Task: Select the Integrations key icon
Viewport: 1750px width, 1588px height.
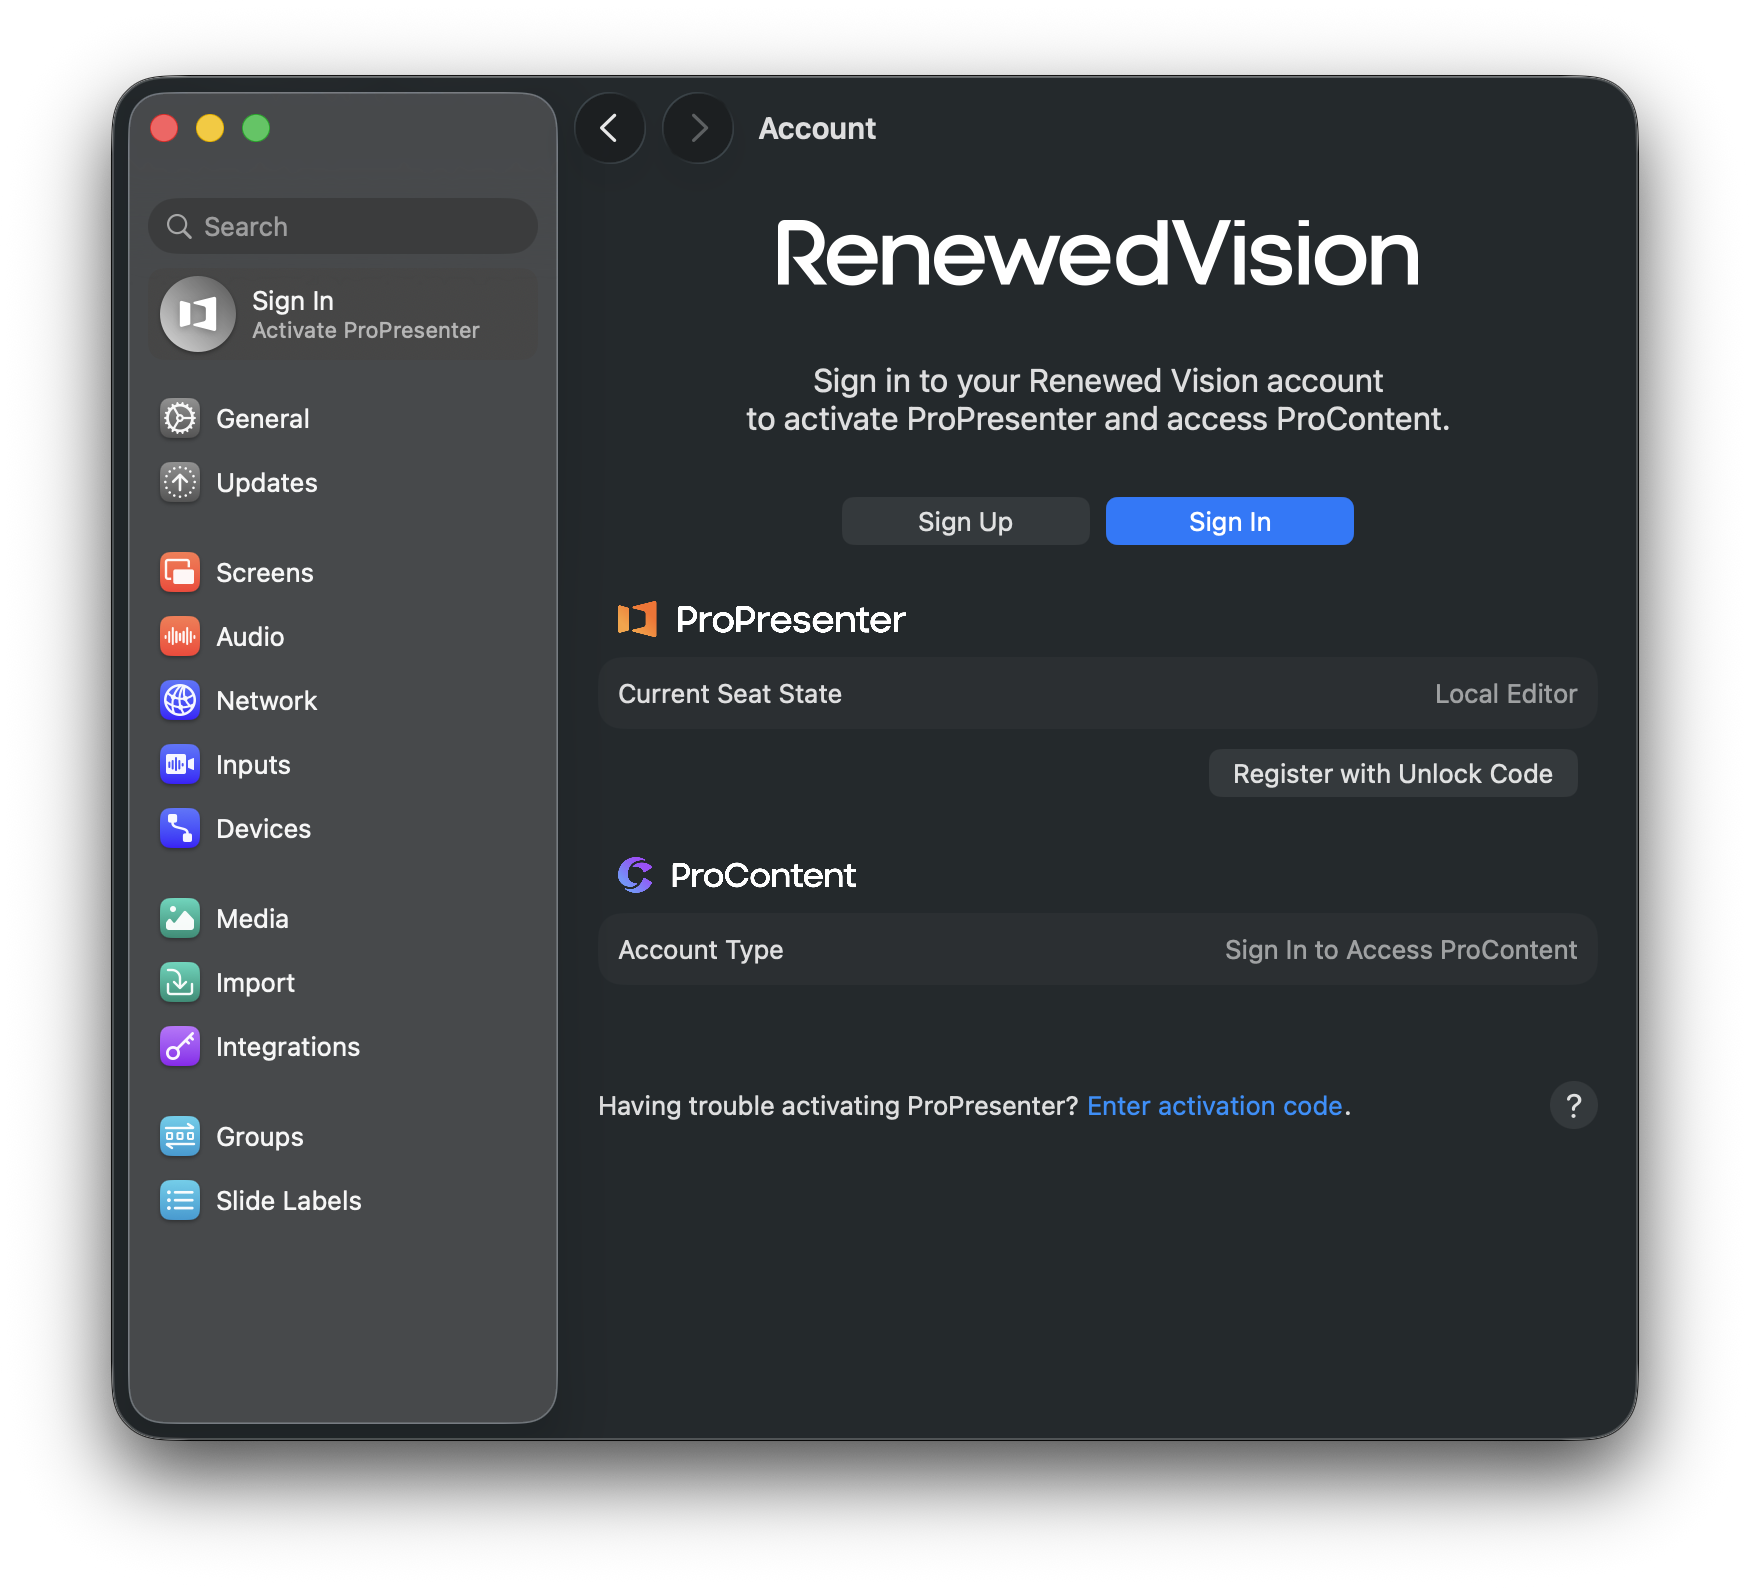Action: [180, 1046]
